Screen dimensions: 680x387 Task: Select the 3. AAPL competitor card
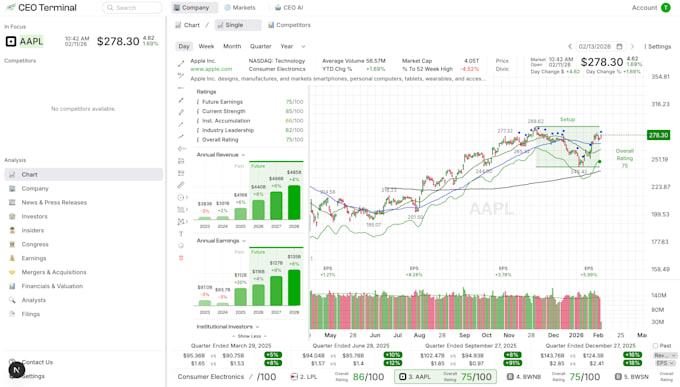tap(445, 377)
